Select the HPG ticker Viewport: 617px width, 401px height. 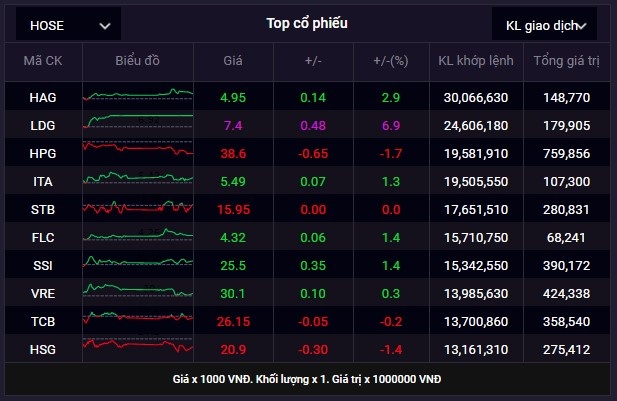coord(43,153)
